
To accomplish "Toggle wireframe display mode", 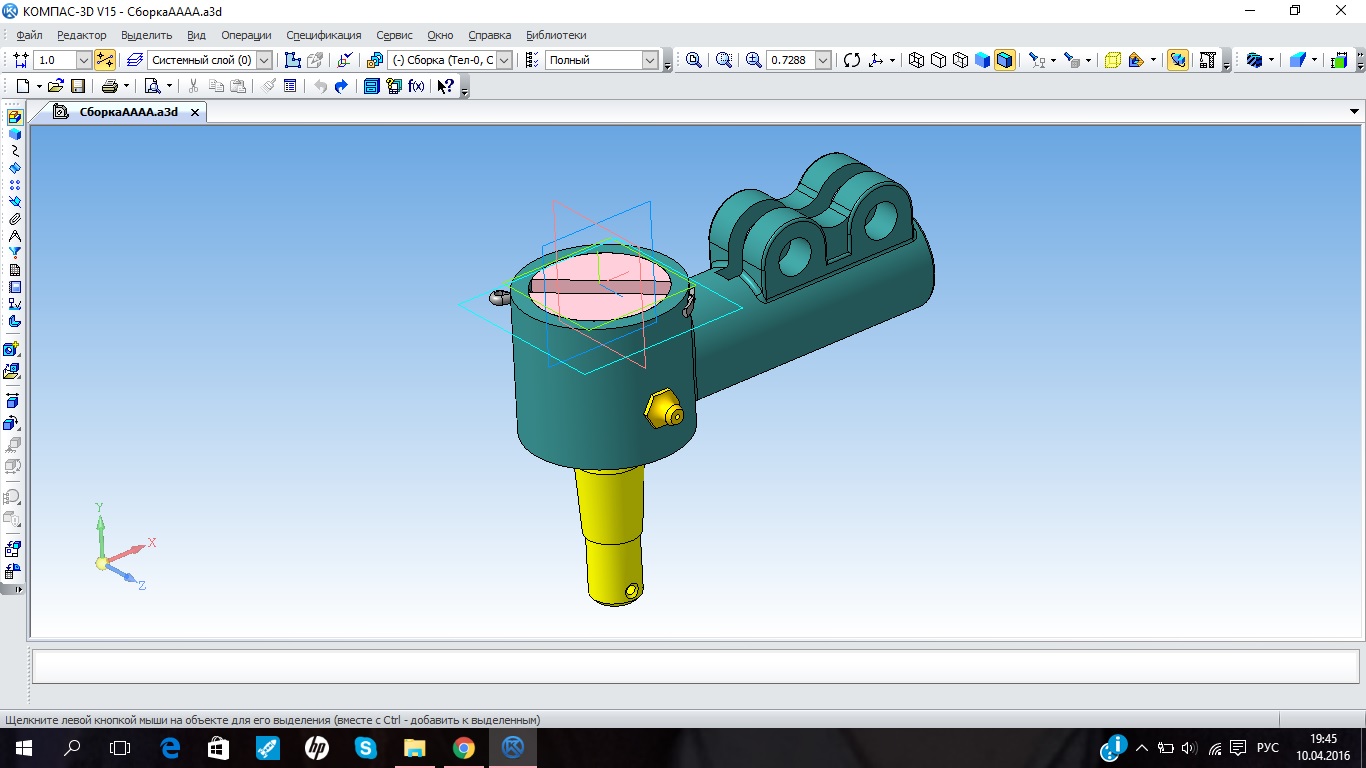I will [x=916, y=60].
